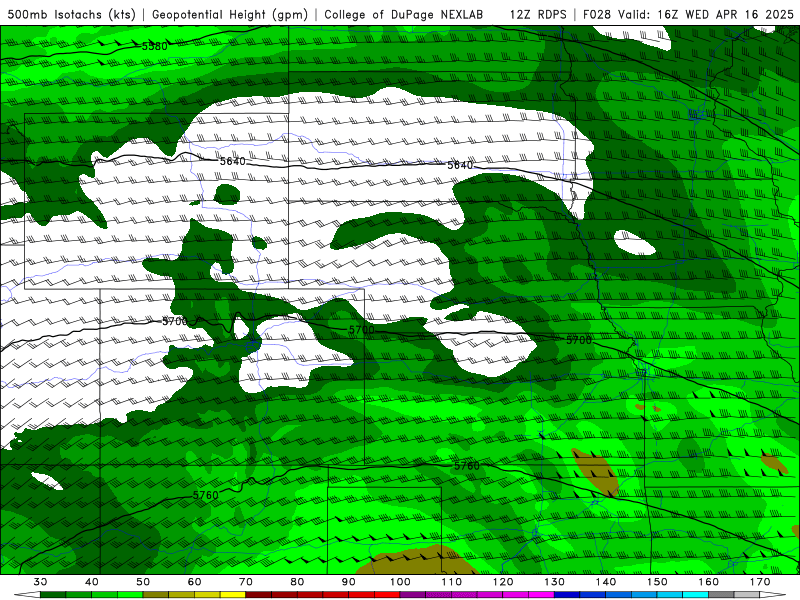This screenshot has height=600, width=800.
Task: Pick the bright red 95-100 kt colorbar swatch
Action: pyautogui.click(x=387, y=595)
